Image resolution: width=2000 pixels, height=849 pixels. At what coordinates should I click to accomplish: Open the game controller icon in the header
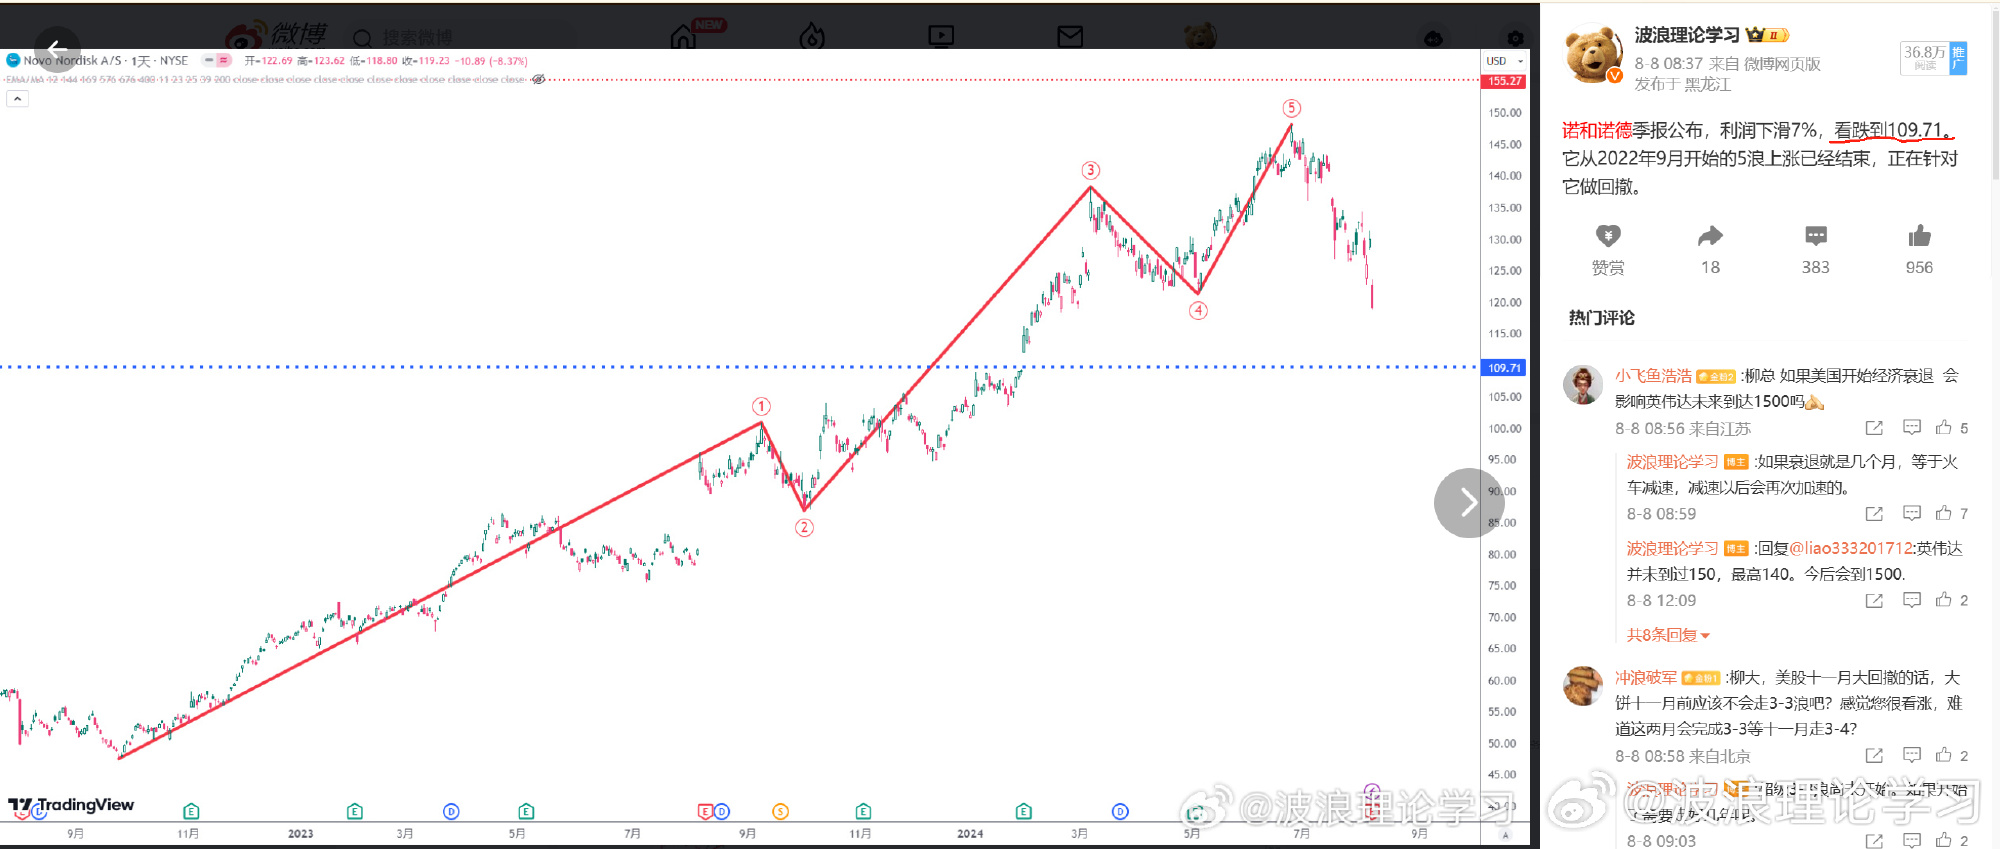(x=1433, y=38)
